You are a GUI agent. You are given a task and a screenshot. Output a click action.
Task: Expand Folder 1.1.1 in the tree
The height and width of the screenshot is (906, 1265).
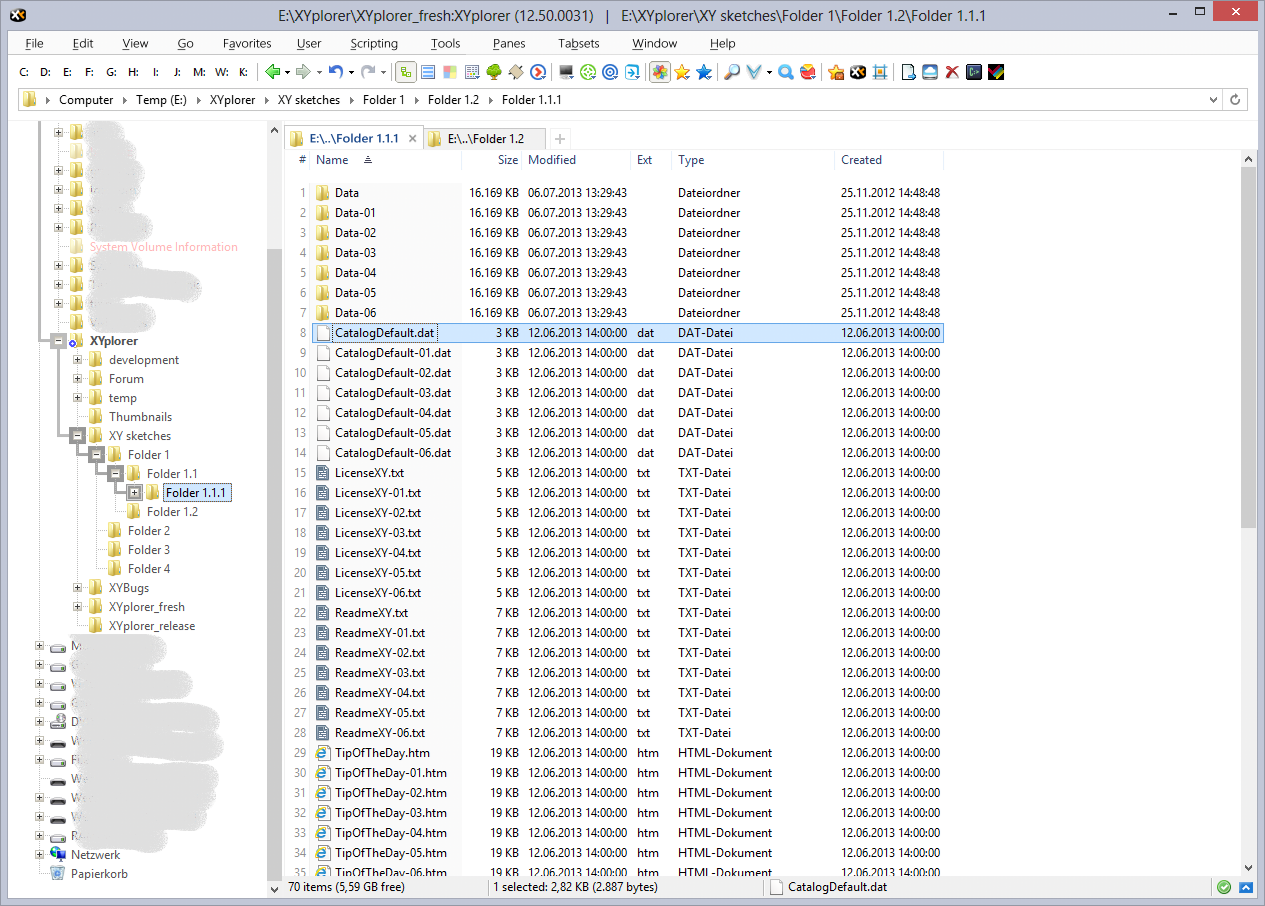coord(136,492)
